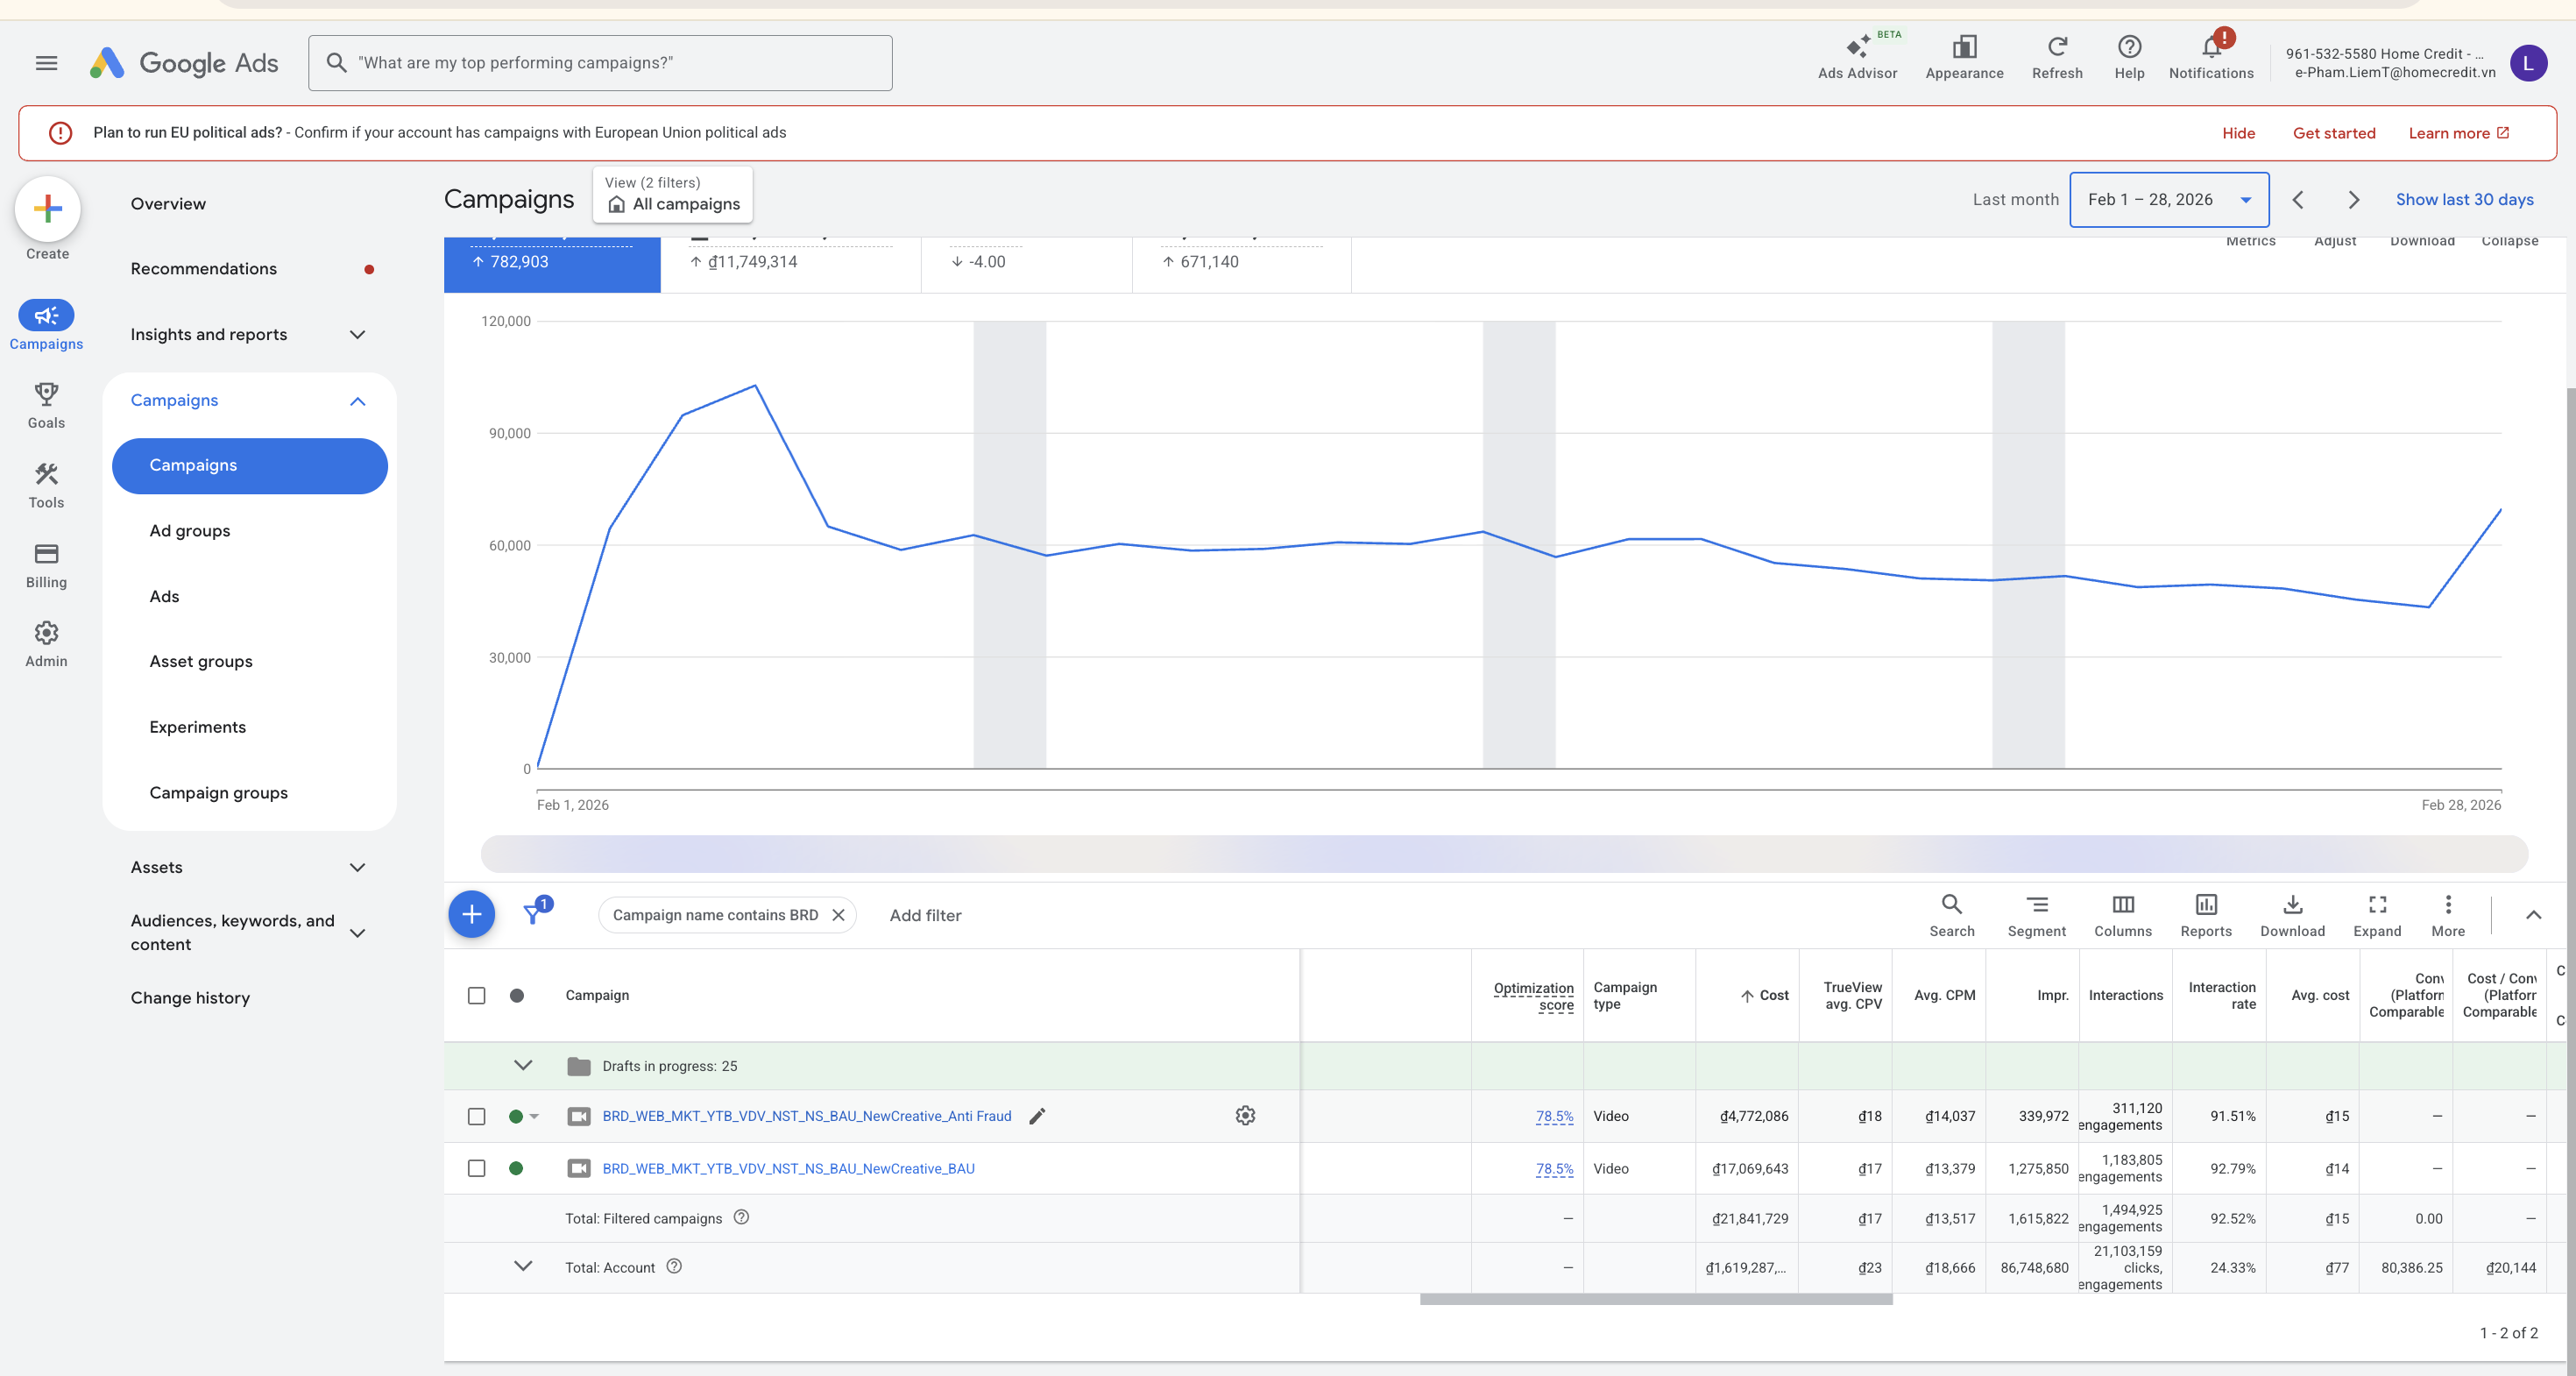Image resolution: width=2576 pixels, height=1376 pixels.
Task: Click Get started on EU ads banner
Action: pyautogui.click(x=2333, y=133)
